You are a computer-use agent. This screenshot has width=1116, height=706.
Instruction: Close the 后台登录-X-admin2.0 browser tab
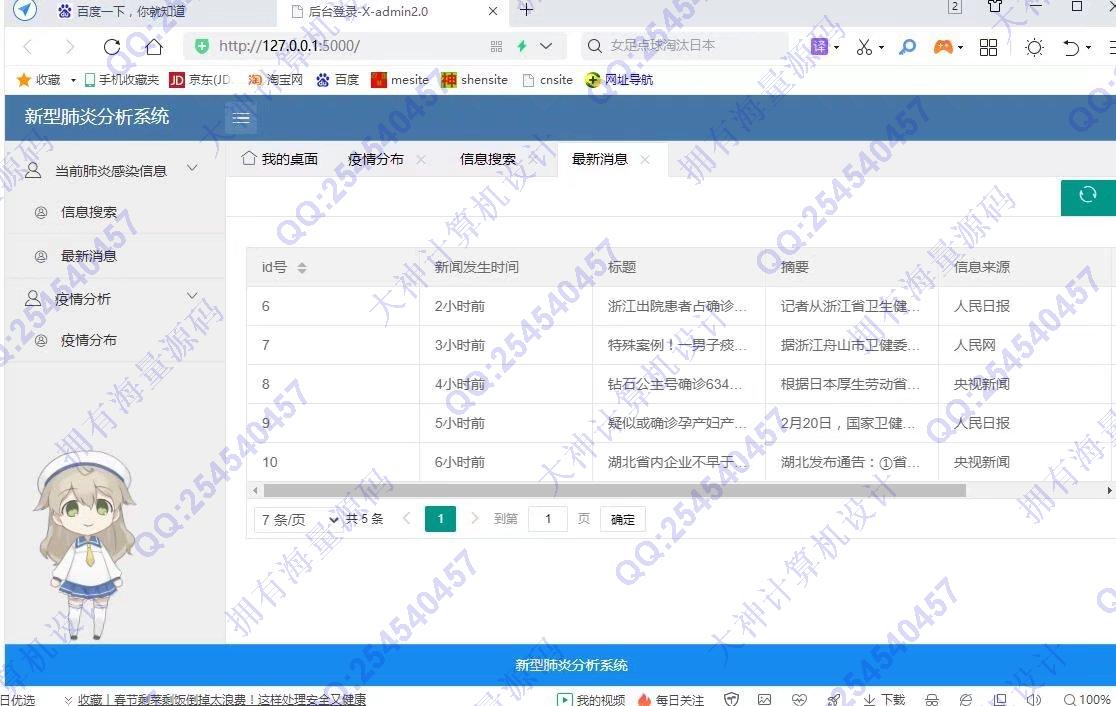[x=493, y=11]
